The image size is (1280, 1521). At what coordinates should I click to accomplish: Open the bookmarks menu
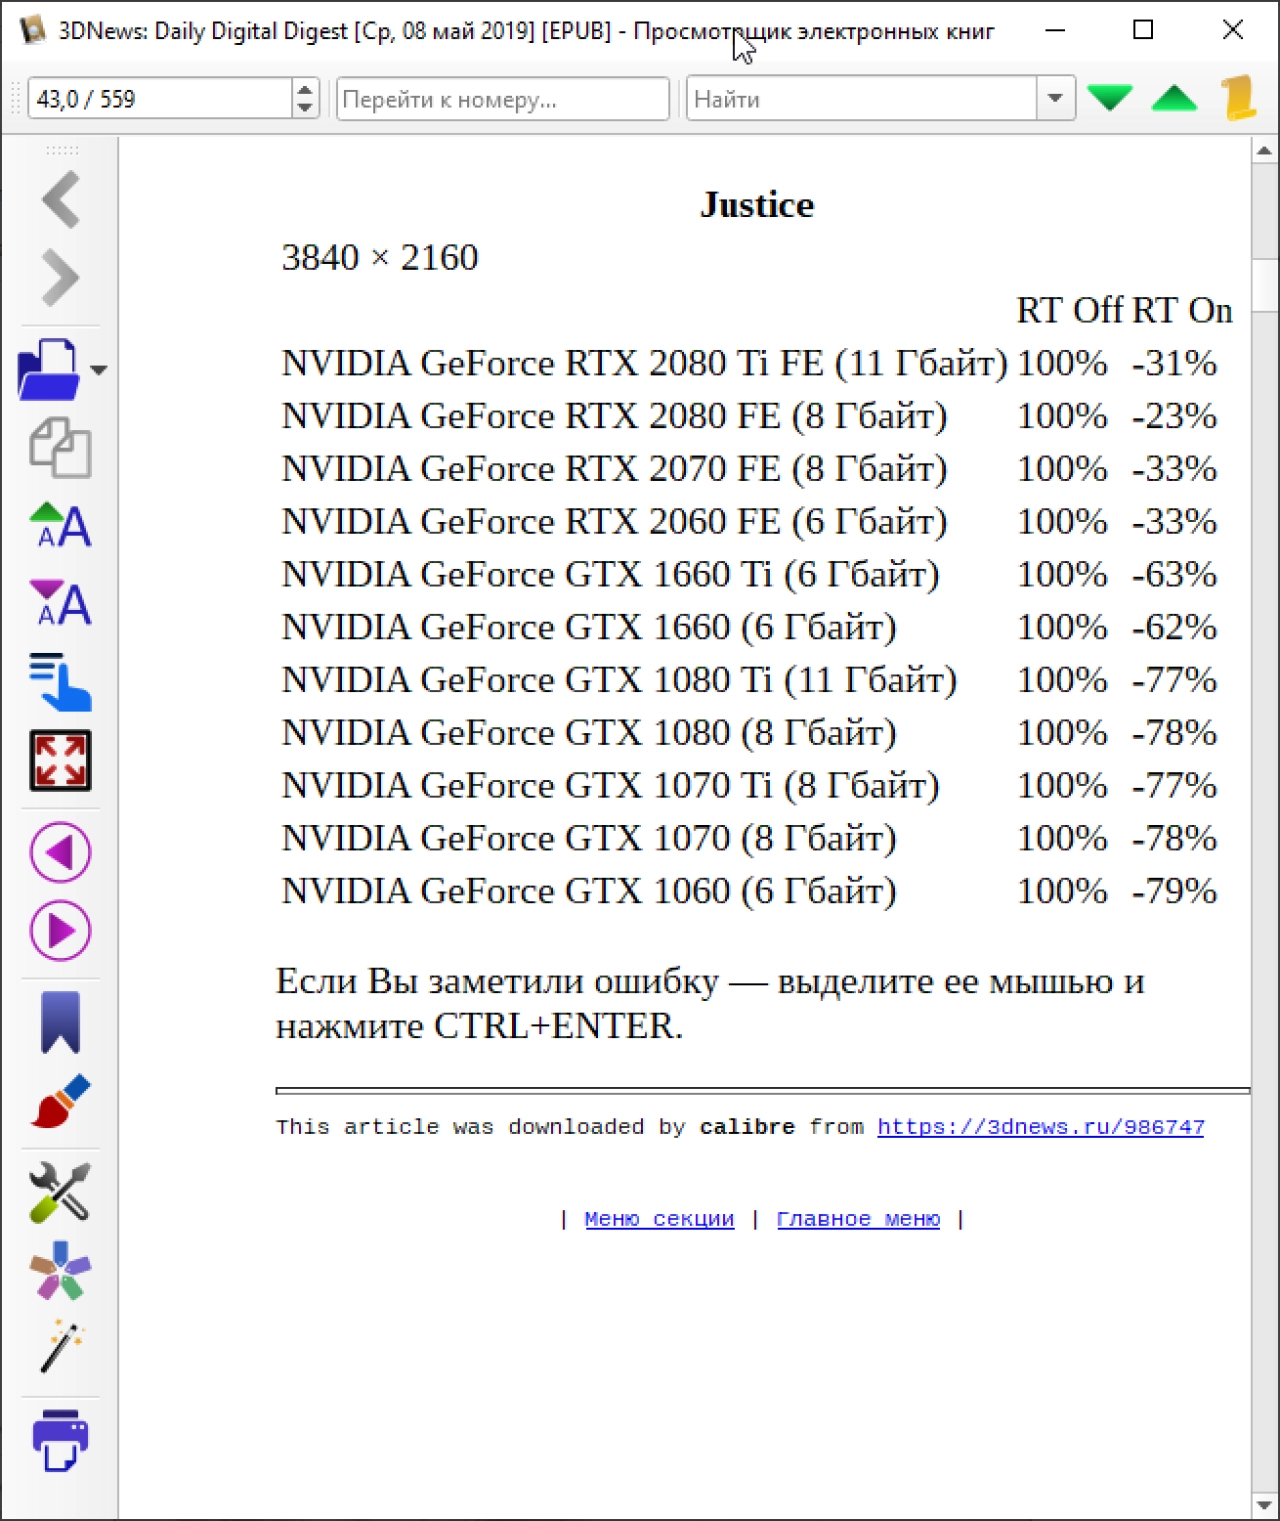pyautogui.click(x=61, y=1023)
